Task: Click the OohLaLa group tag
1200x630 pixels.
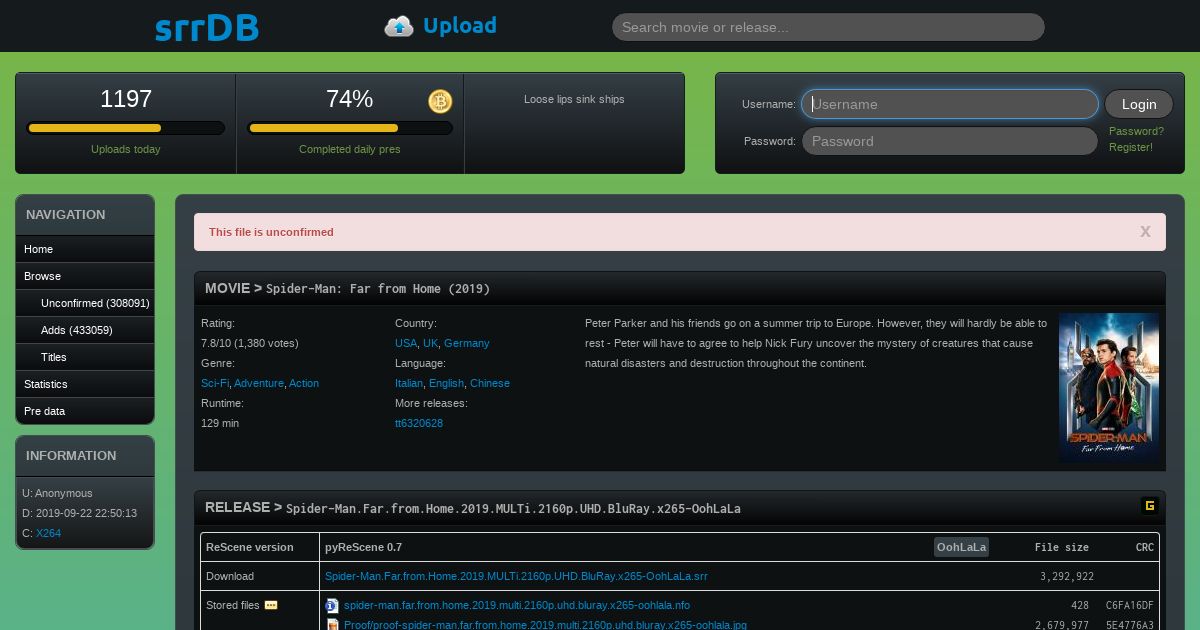Action: click(961, 547)
